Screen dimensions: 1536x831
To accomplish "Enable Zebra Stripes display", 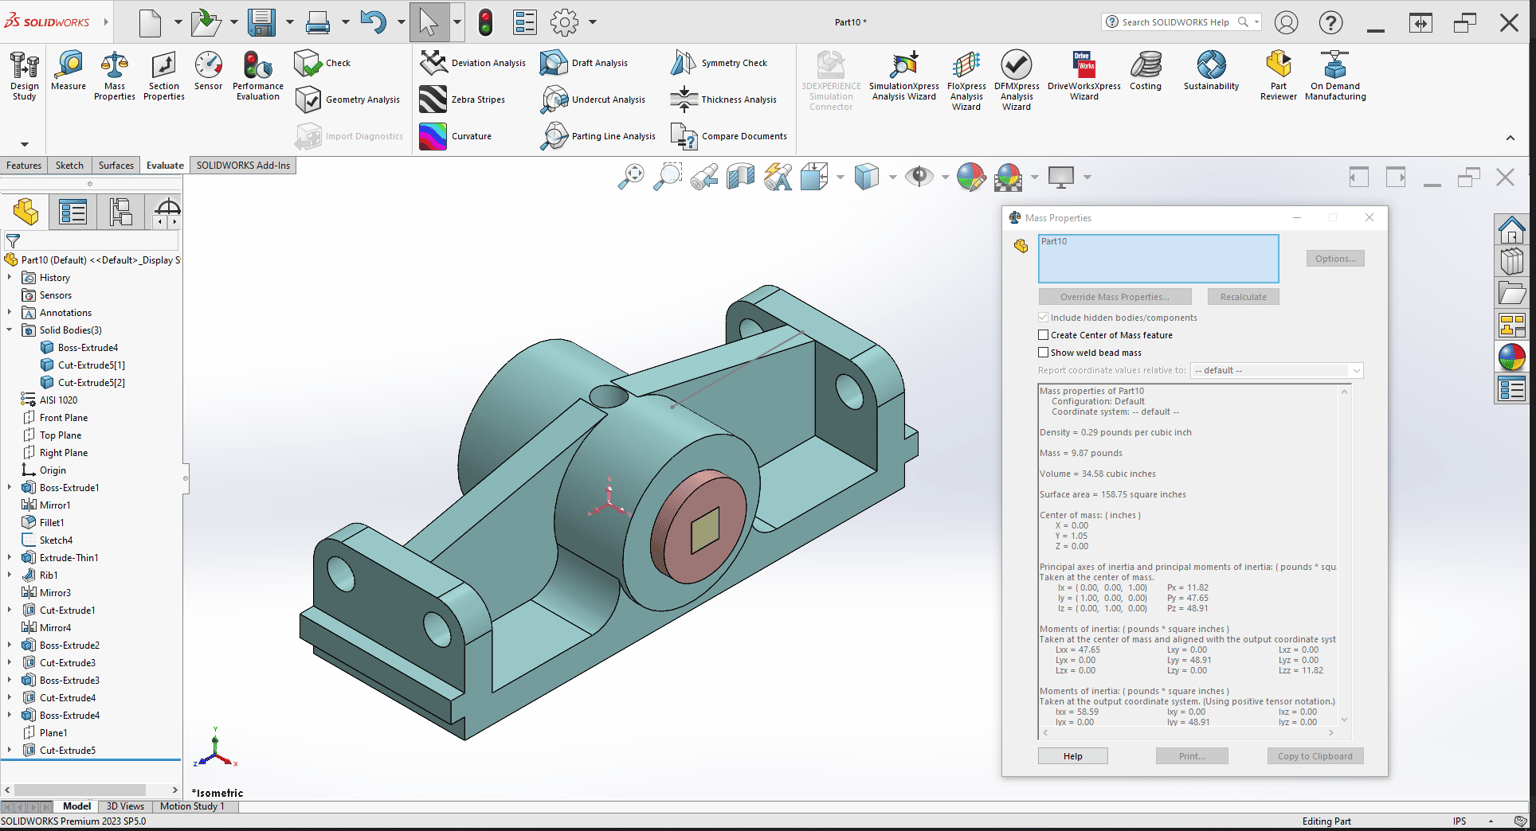I will pyautogui.click(x=463, y=99).
